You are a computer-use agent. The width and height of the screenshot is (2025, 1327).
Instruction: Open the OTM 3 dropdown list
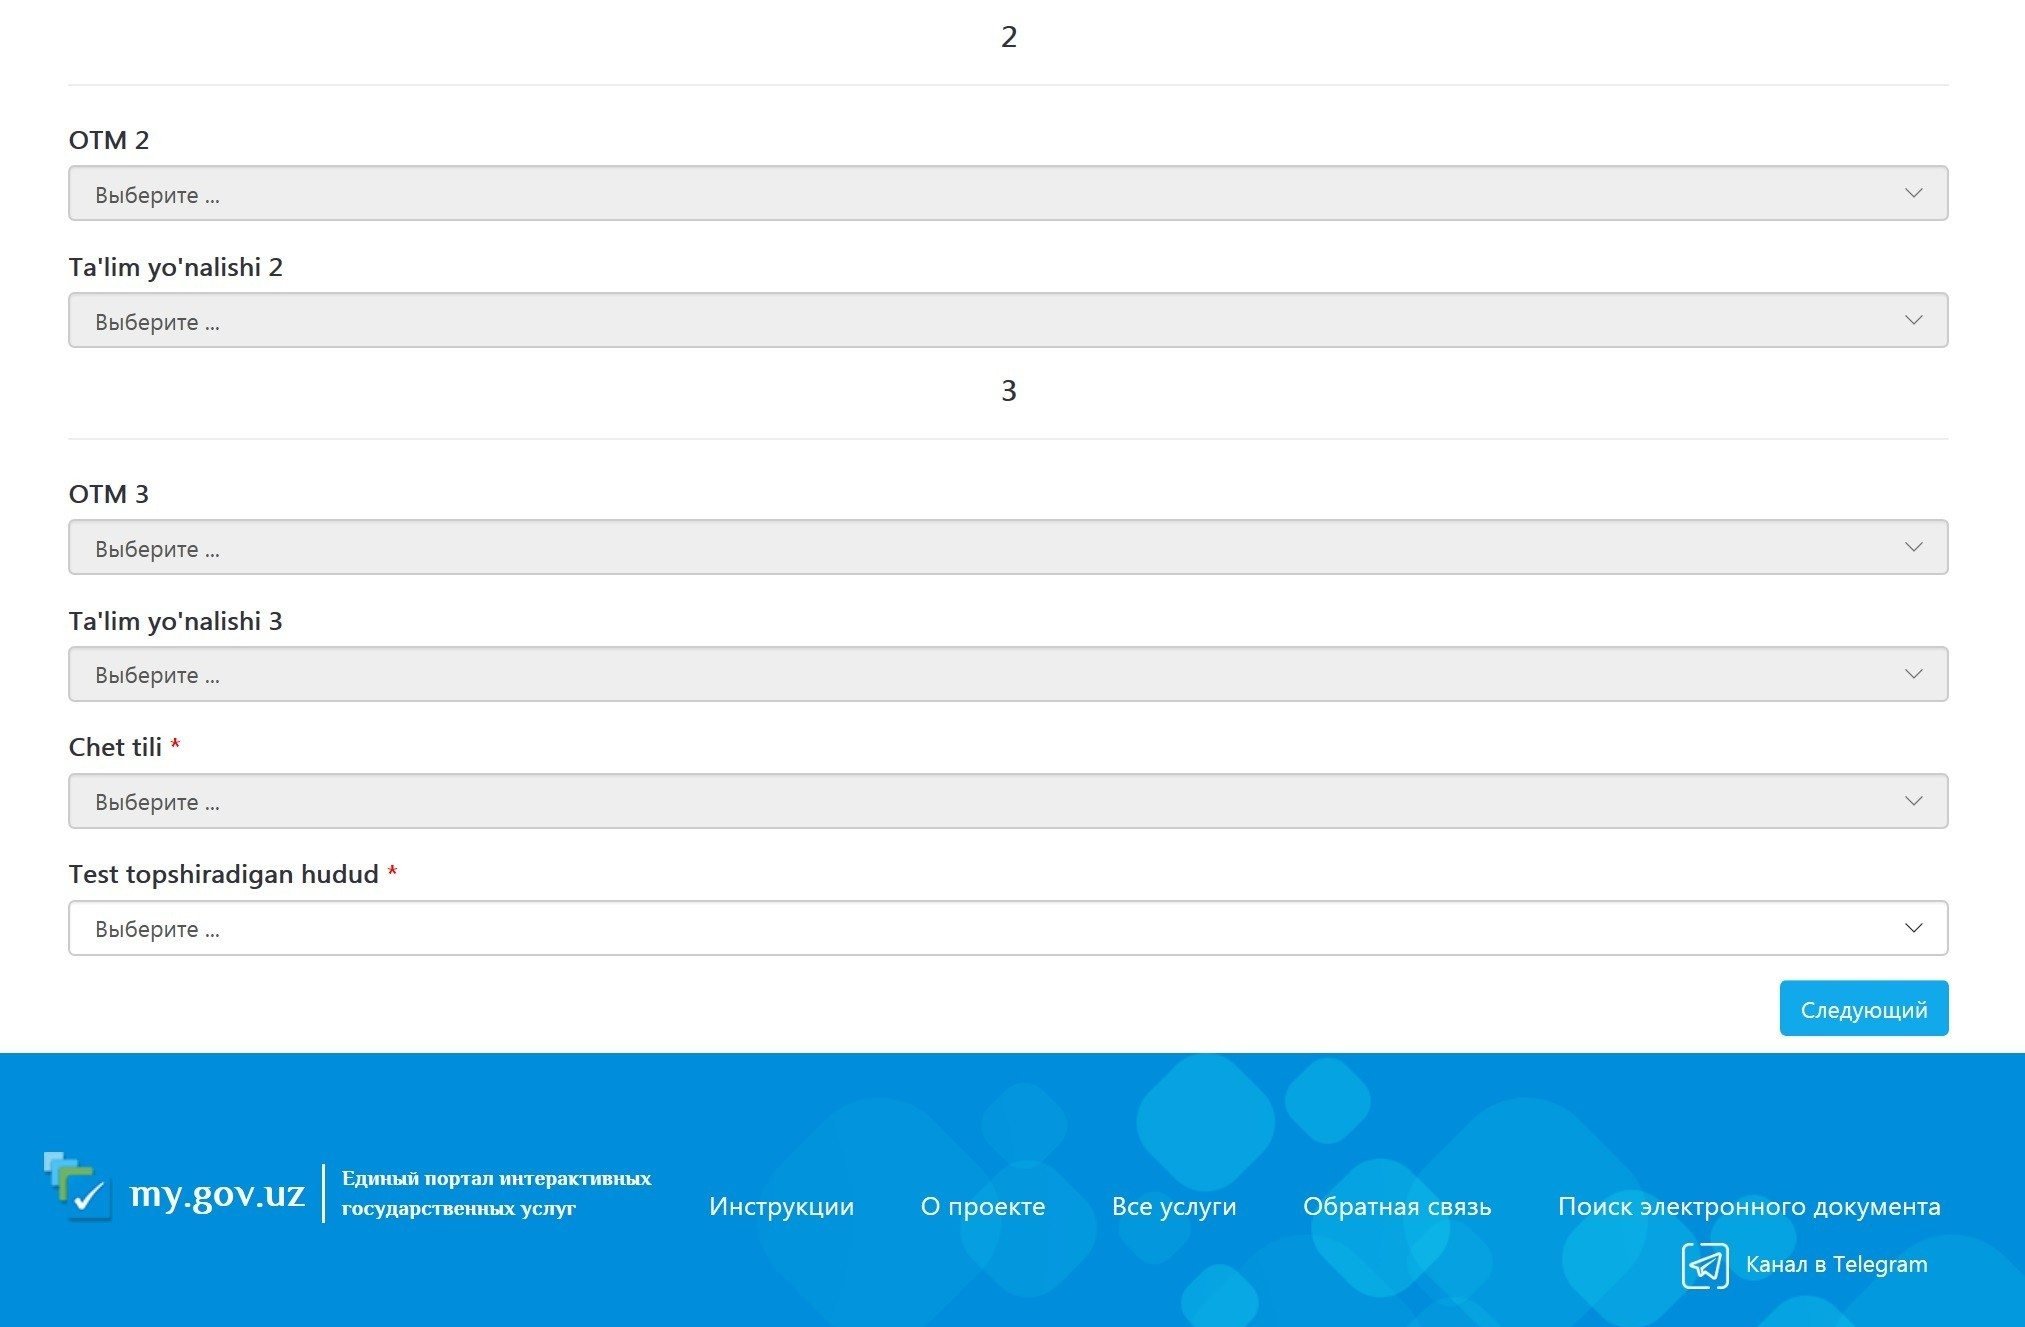click(1007, 547)
